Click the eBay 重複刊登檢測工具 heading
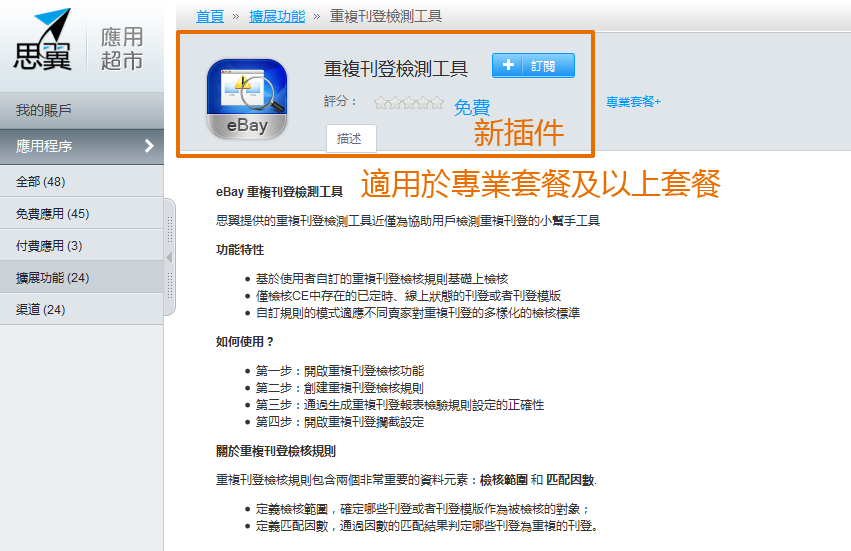The height and width of the screenshot is (551, 851). [x=279, y=192]
